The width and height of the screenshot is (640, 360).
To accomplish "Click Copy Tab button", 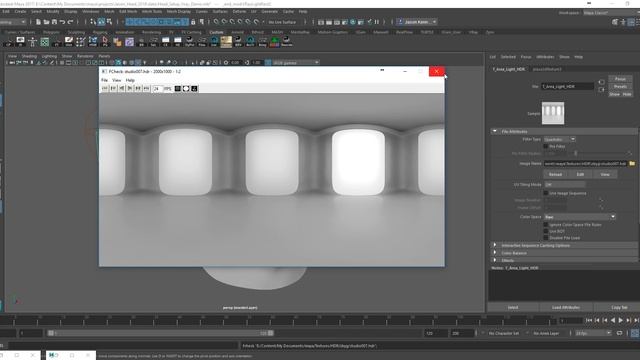I will pyautogui.click(x=619, y=307).
